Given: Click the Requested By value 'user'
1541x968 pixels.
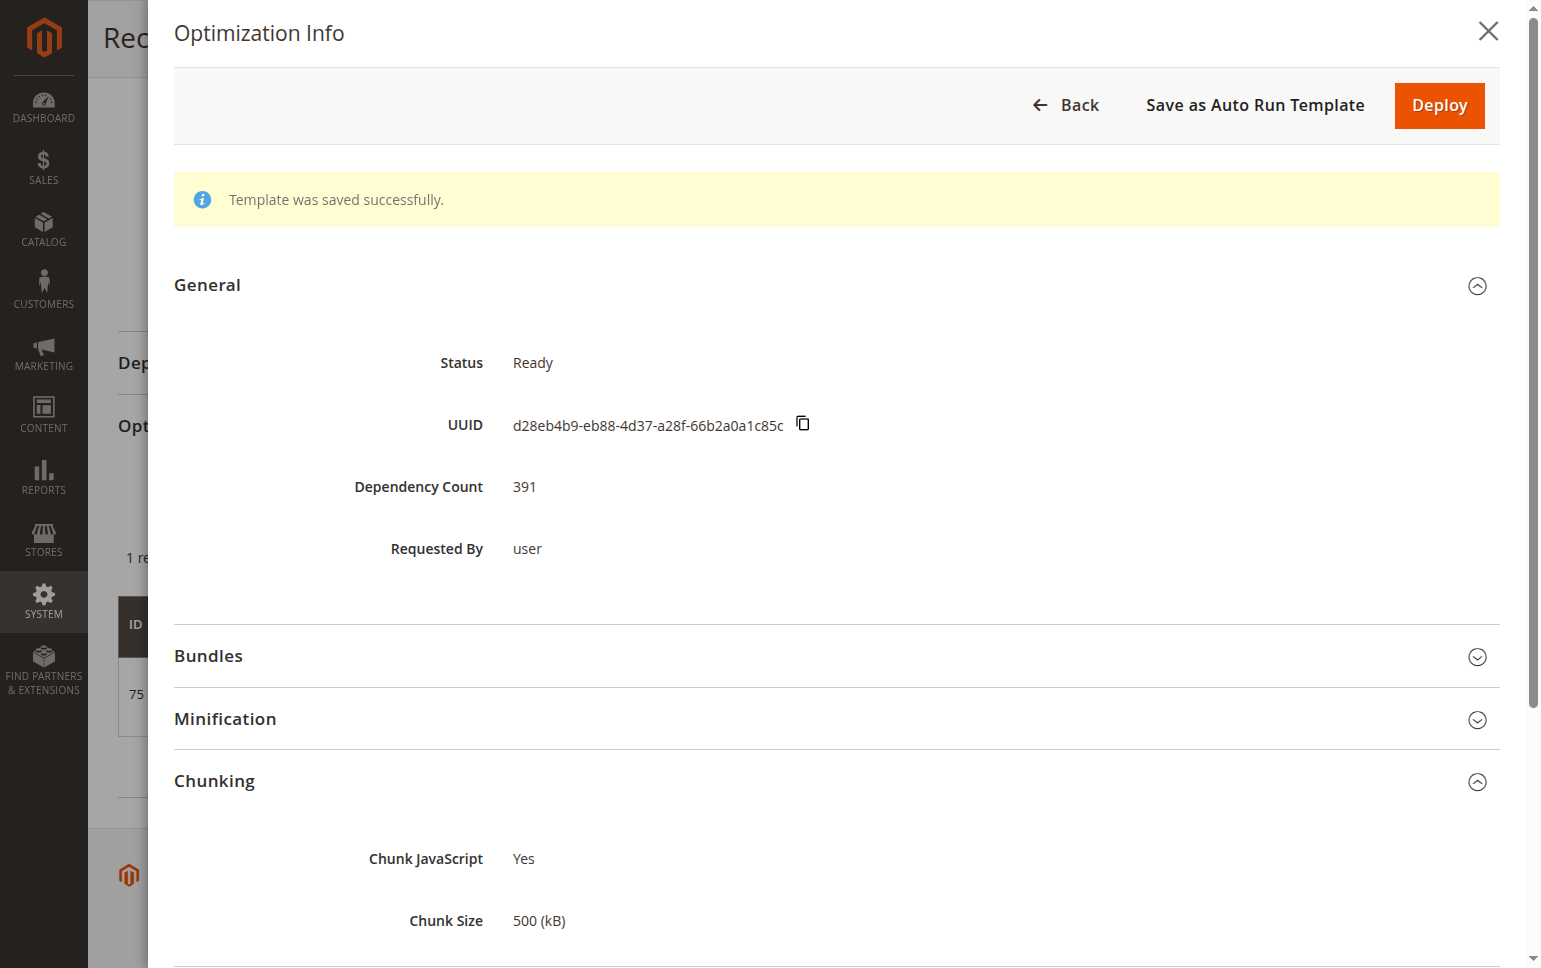Looking at the screenshot, I should (x=527, y=549).
